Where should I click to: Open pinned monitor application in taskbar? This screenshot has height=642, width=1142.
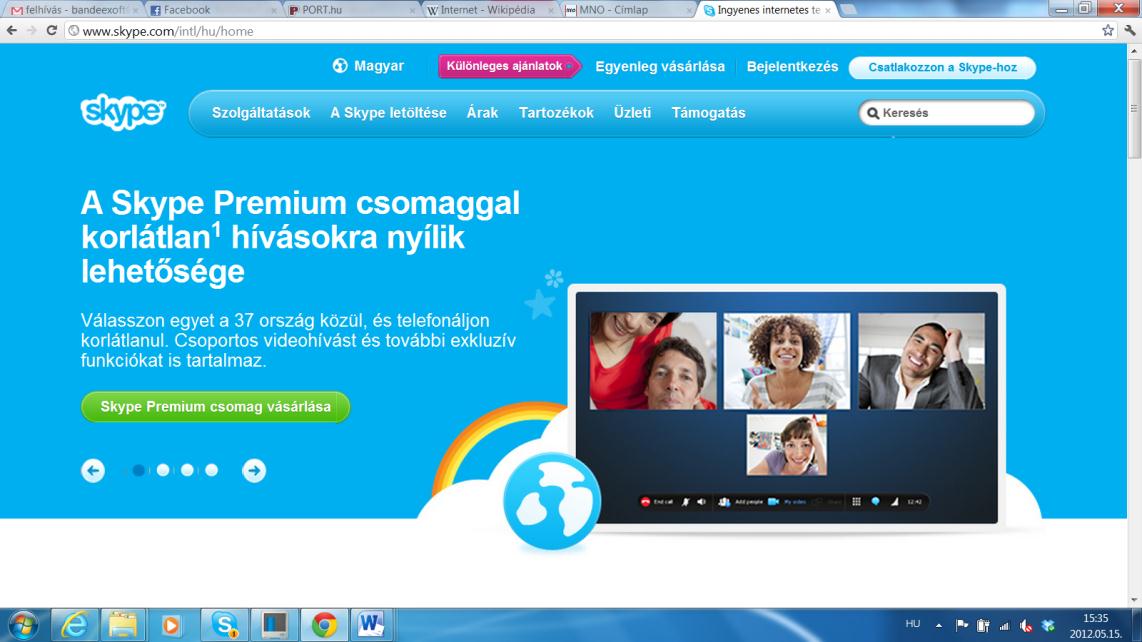[274, 625]
